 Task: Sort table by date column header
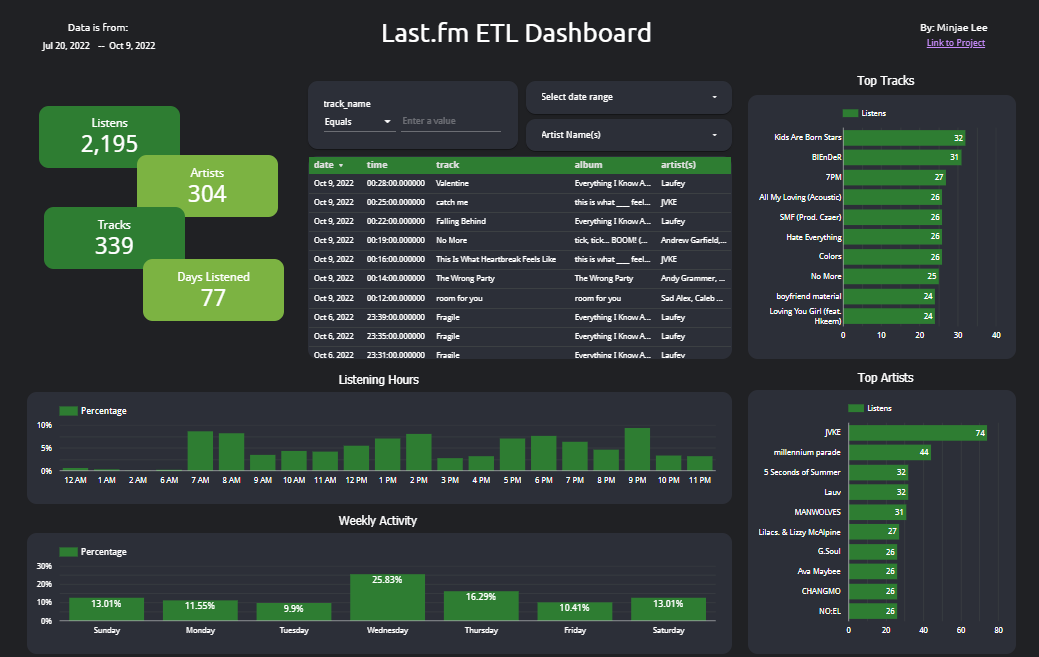[324, 165]
